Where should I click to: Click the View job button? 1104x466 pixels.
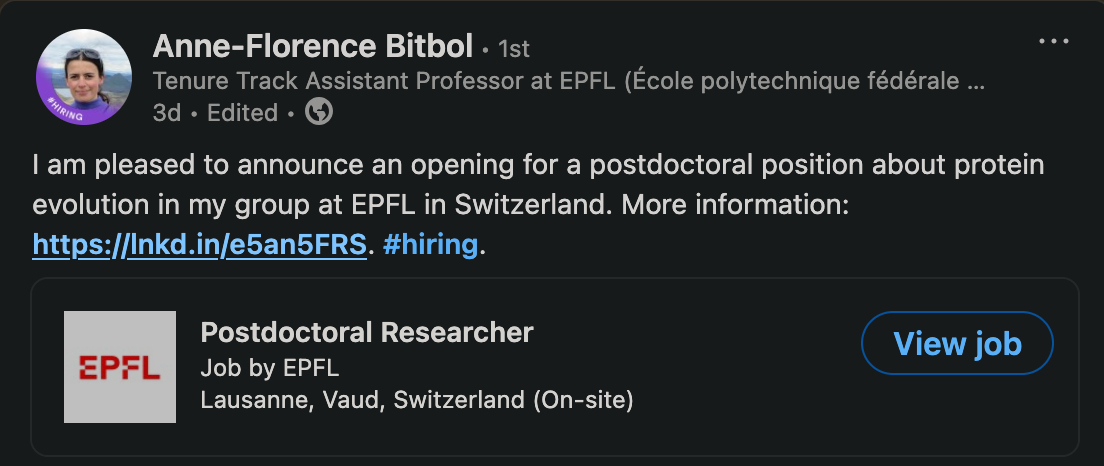[957, 344]
